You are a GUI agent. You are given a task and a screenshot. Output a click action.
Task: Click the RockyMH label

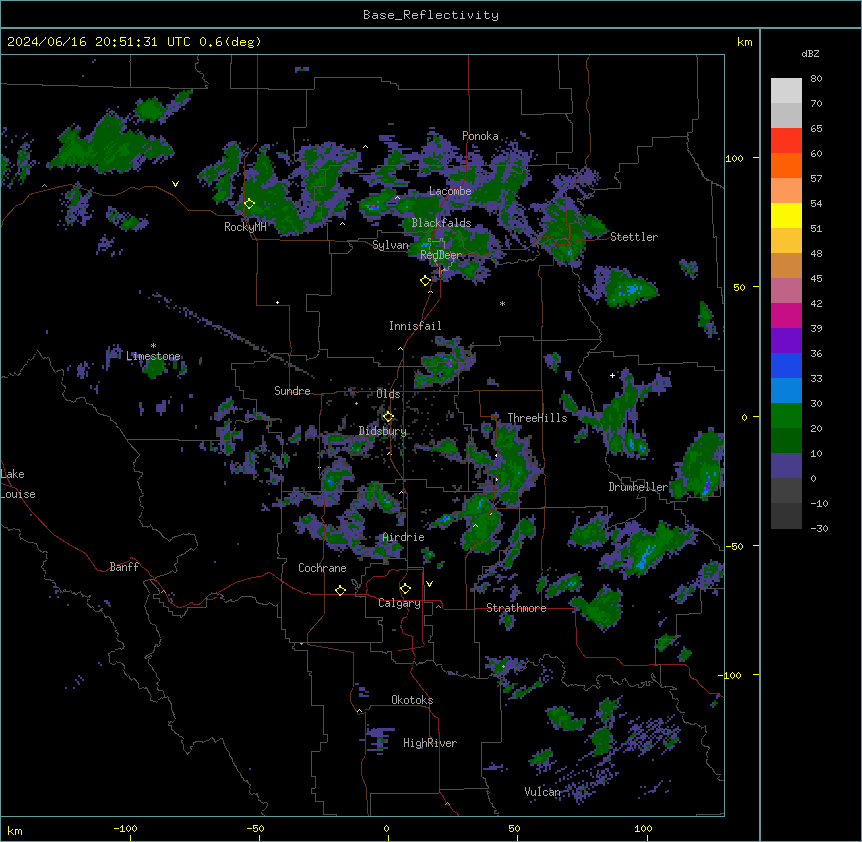[x=245, y=227]
